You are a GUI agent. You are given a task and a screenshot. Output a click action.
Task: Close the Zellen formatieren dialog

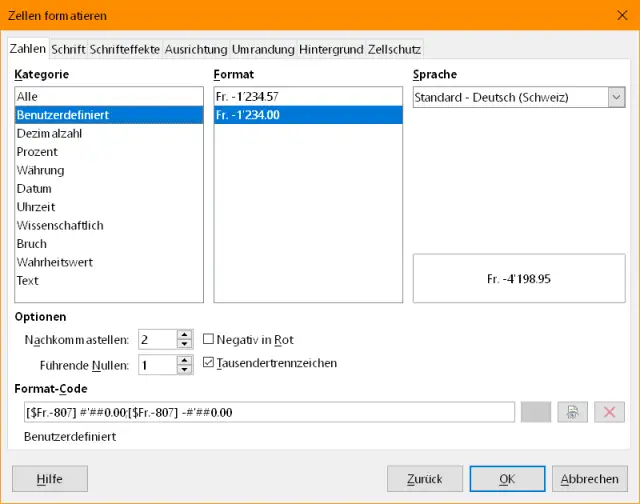pos(616,16)
